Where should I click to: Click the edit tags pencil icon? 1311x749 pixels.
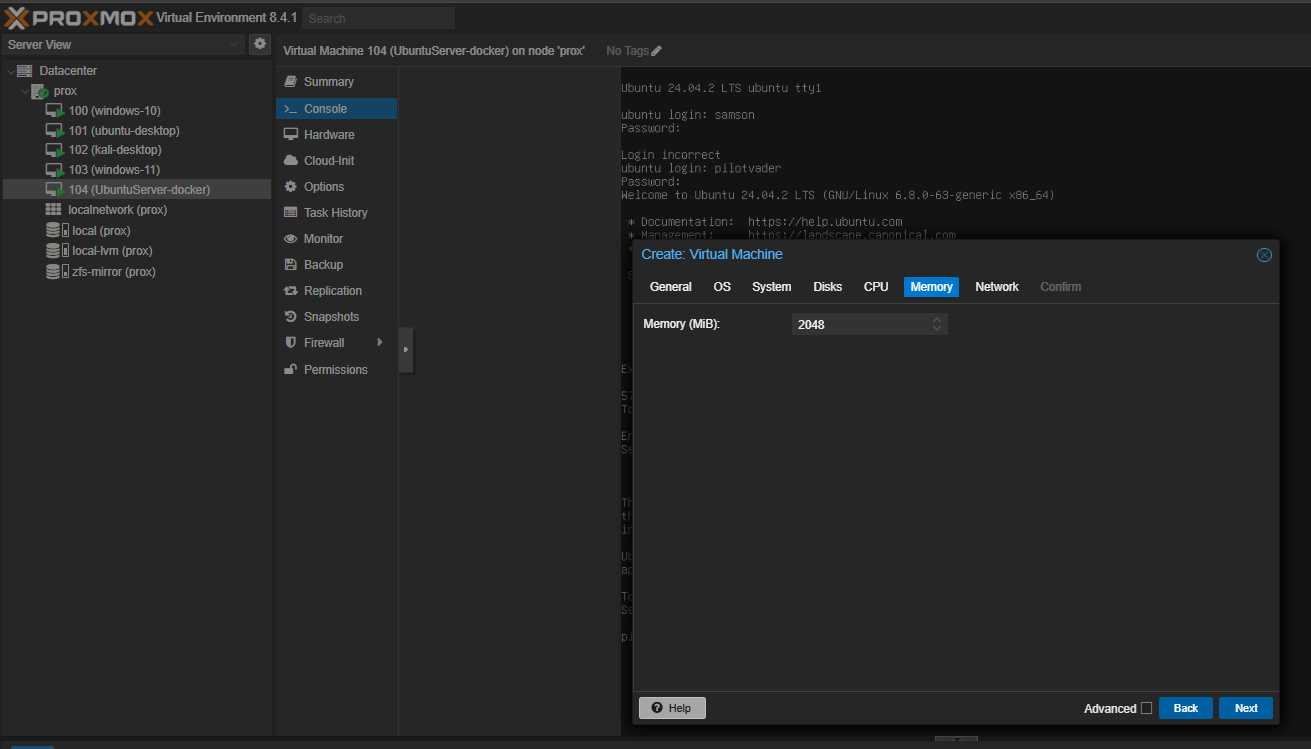(656, 51)
